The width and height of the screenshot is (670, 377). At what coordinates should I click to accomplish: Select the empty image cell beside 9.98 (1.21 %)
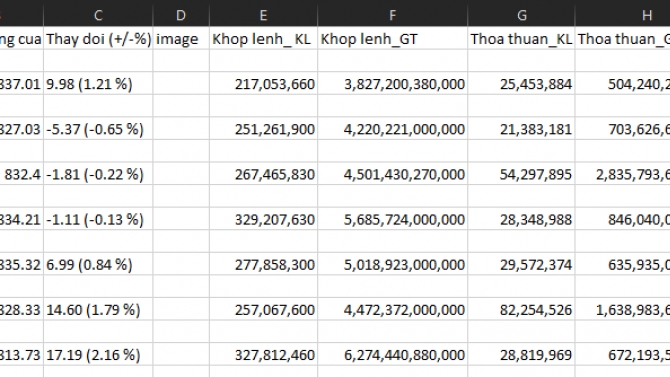181,84
